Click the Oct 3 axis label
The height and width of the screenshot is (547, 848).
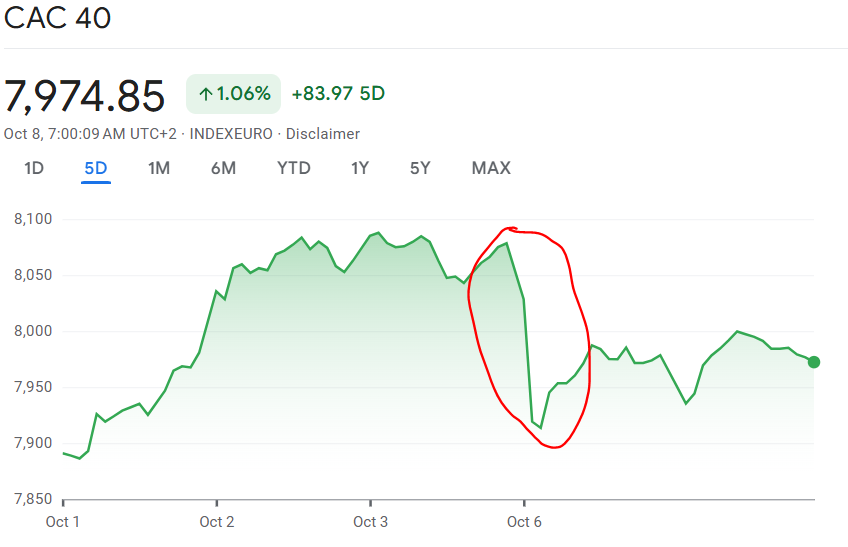click(x=370, y=521)
